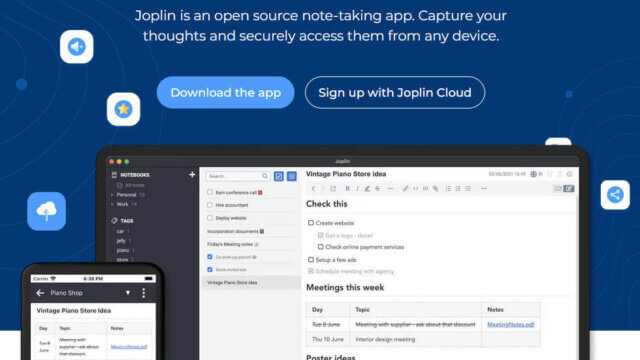Click the Interior design meeting cell
The width and height of the screenshot is (640, 360).
416,339
